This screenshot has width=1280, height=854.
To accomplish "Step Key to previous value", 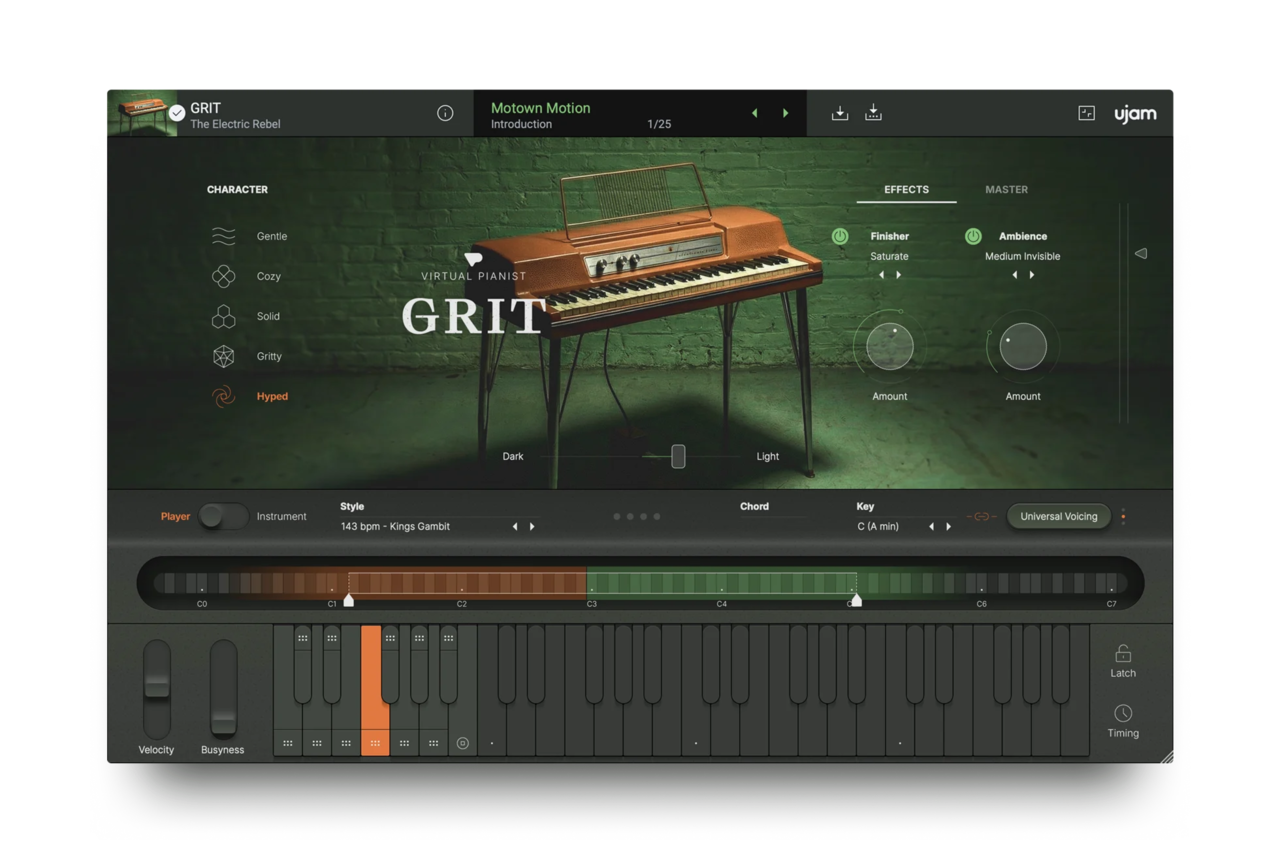I will (931, 527).
